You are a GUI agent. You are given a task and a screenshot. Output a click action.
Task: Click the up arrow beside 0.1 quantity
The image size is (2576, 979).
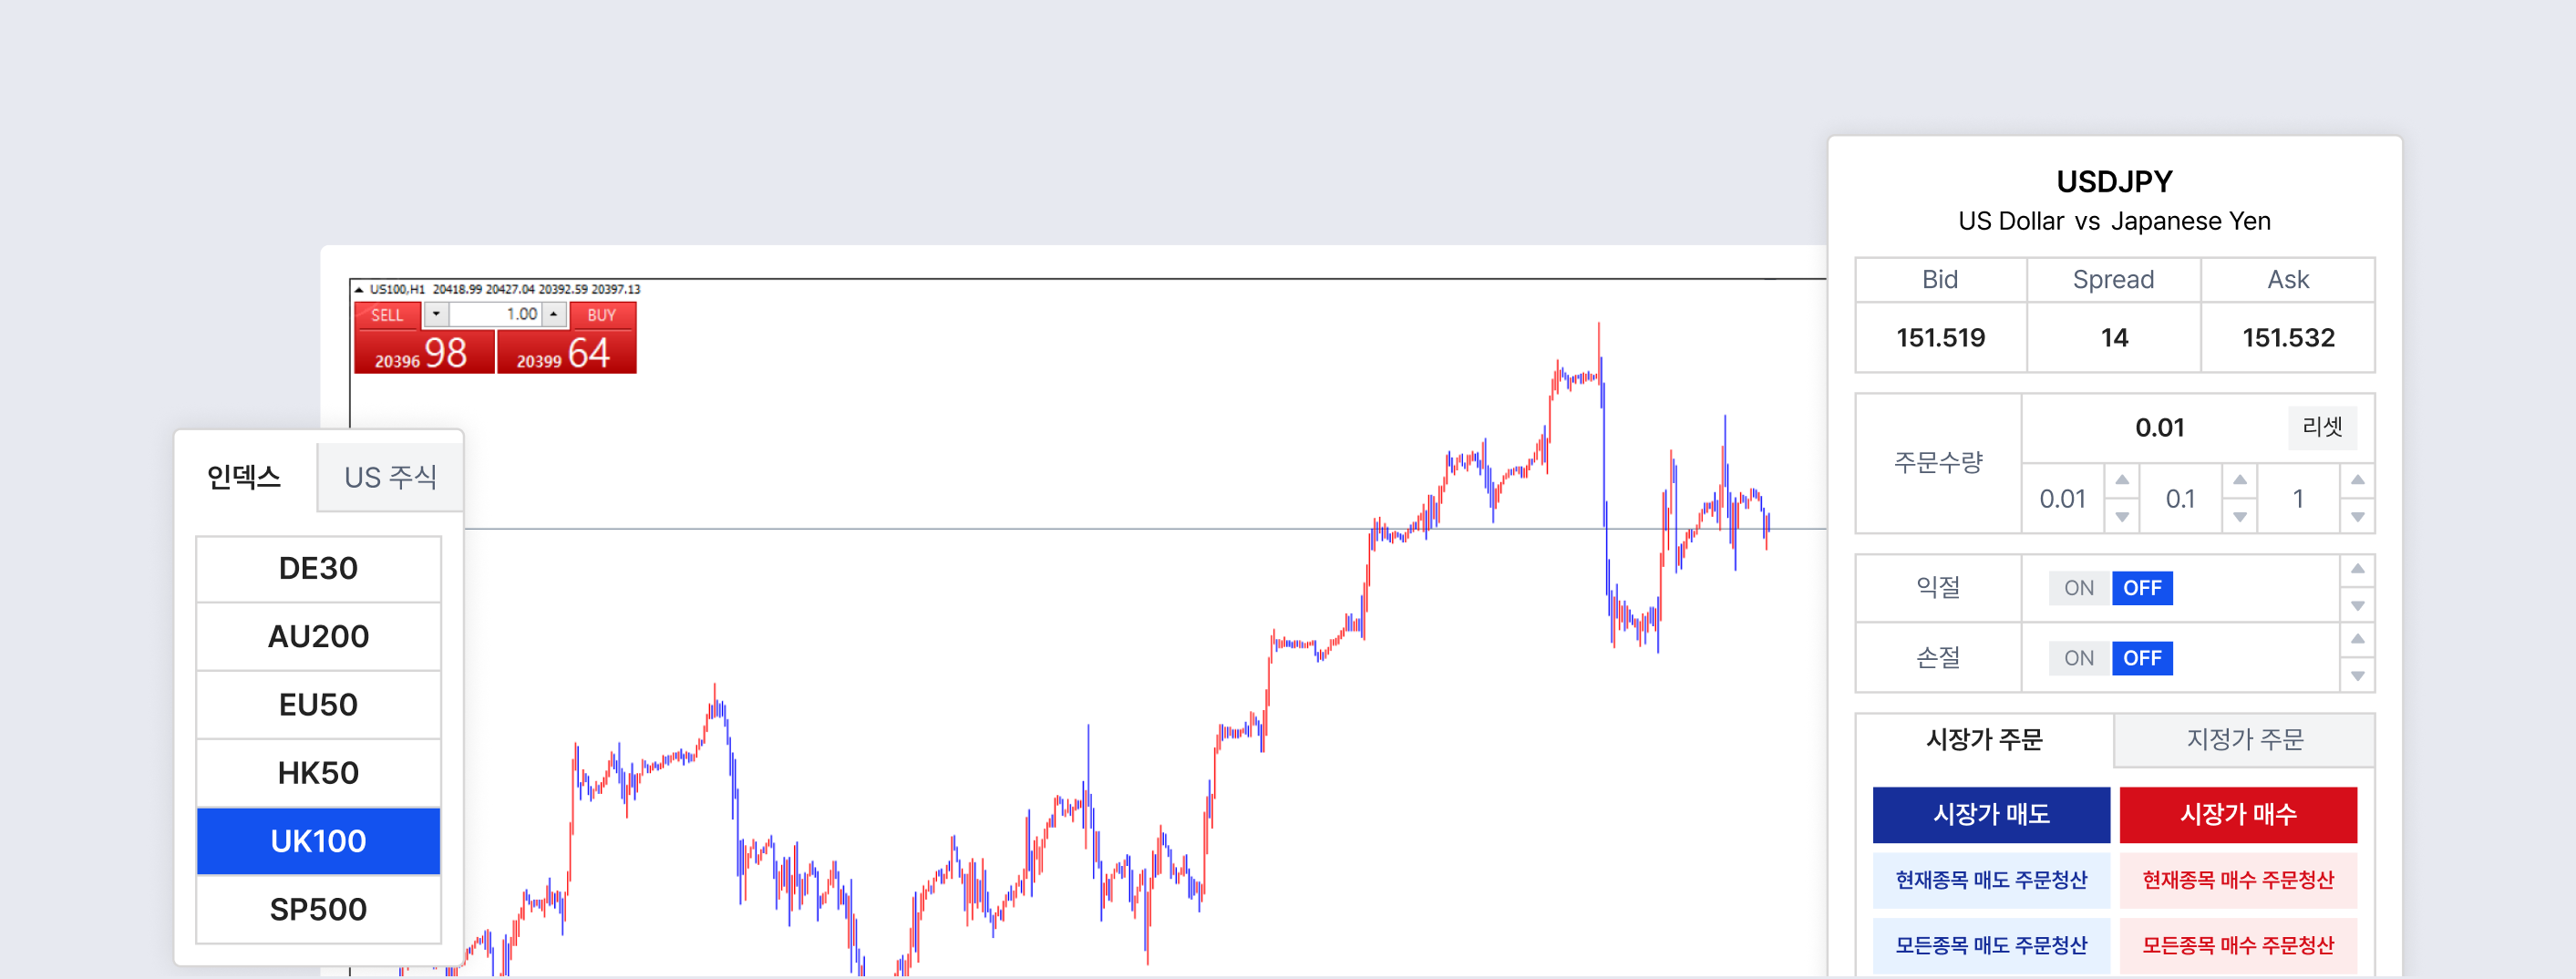pos(2239,480)
